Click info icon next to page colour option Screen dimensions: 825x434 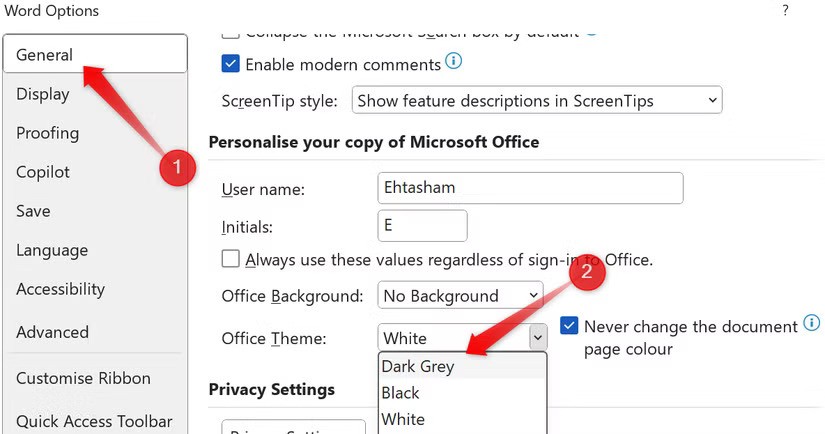click(811, 324)
